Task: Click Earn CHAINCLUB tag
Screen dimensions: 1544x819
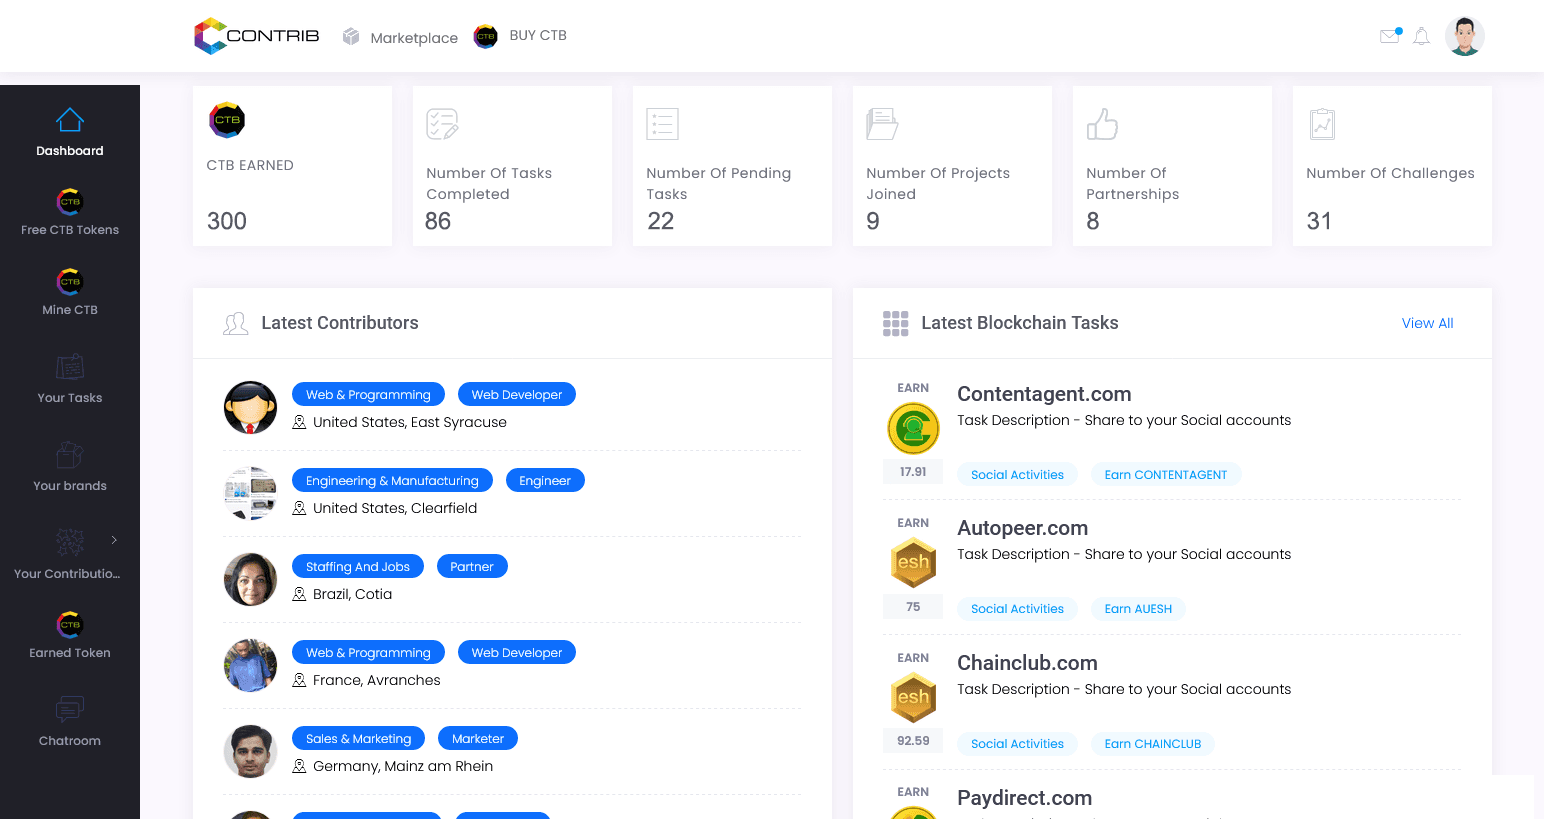Action: (x=1153, y=744)
